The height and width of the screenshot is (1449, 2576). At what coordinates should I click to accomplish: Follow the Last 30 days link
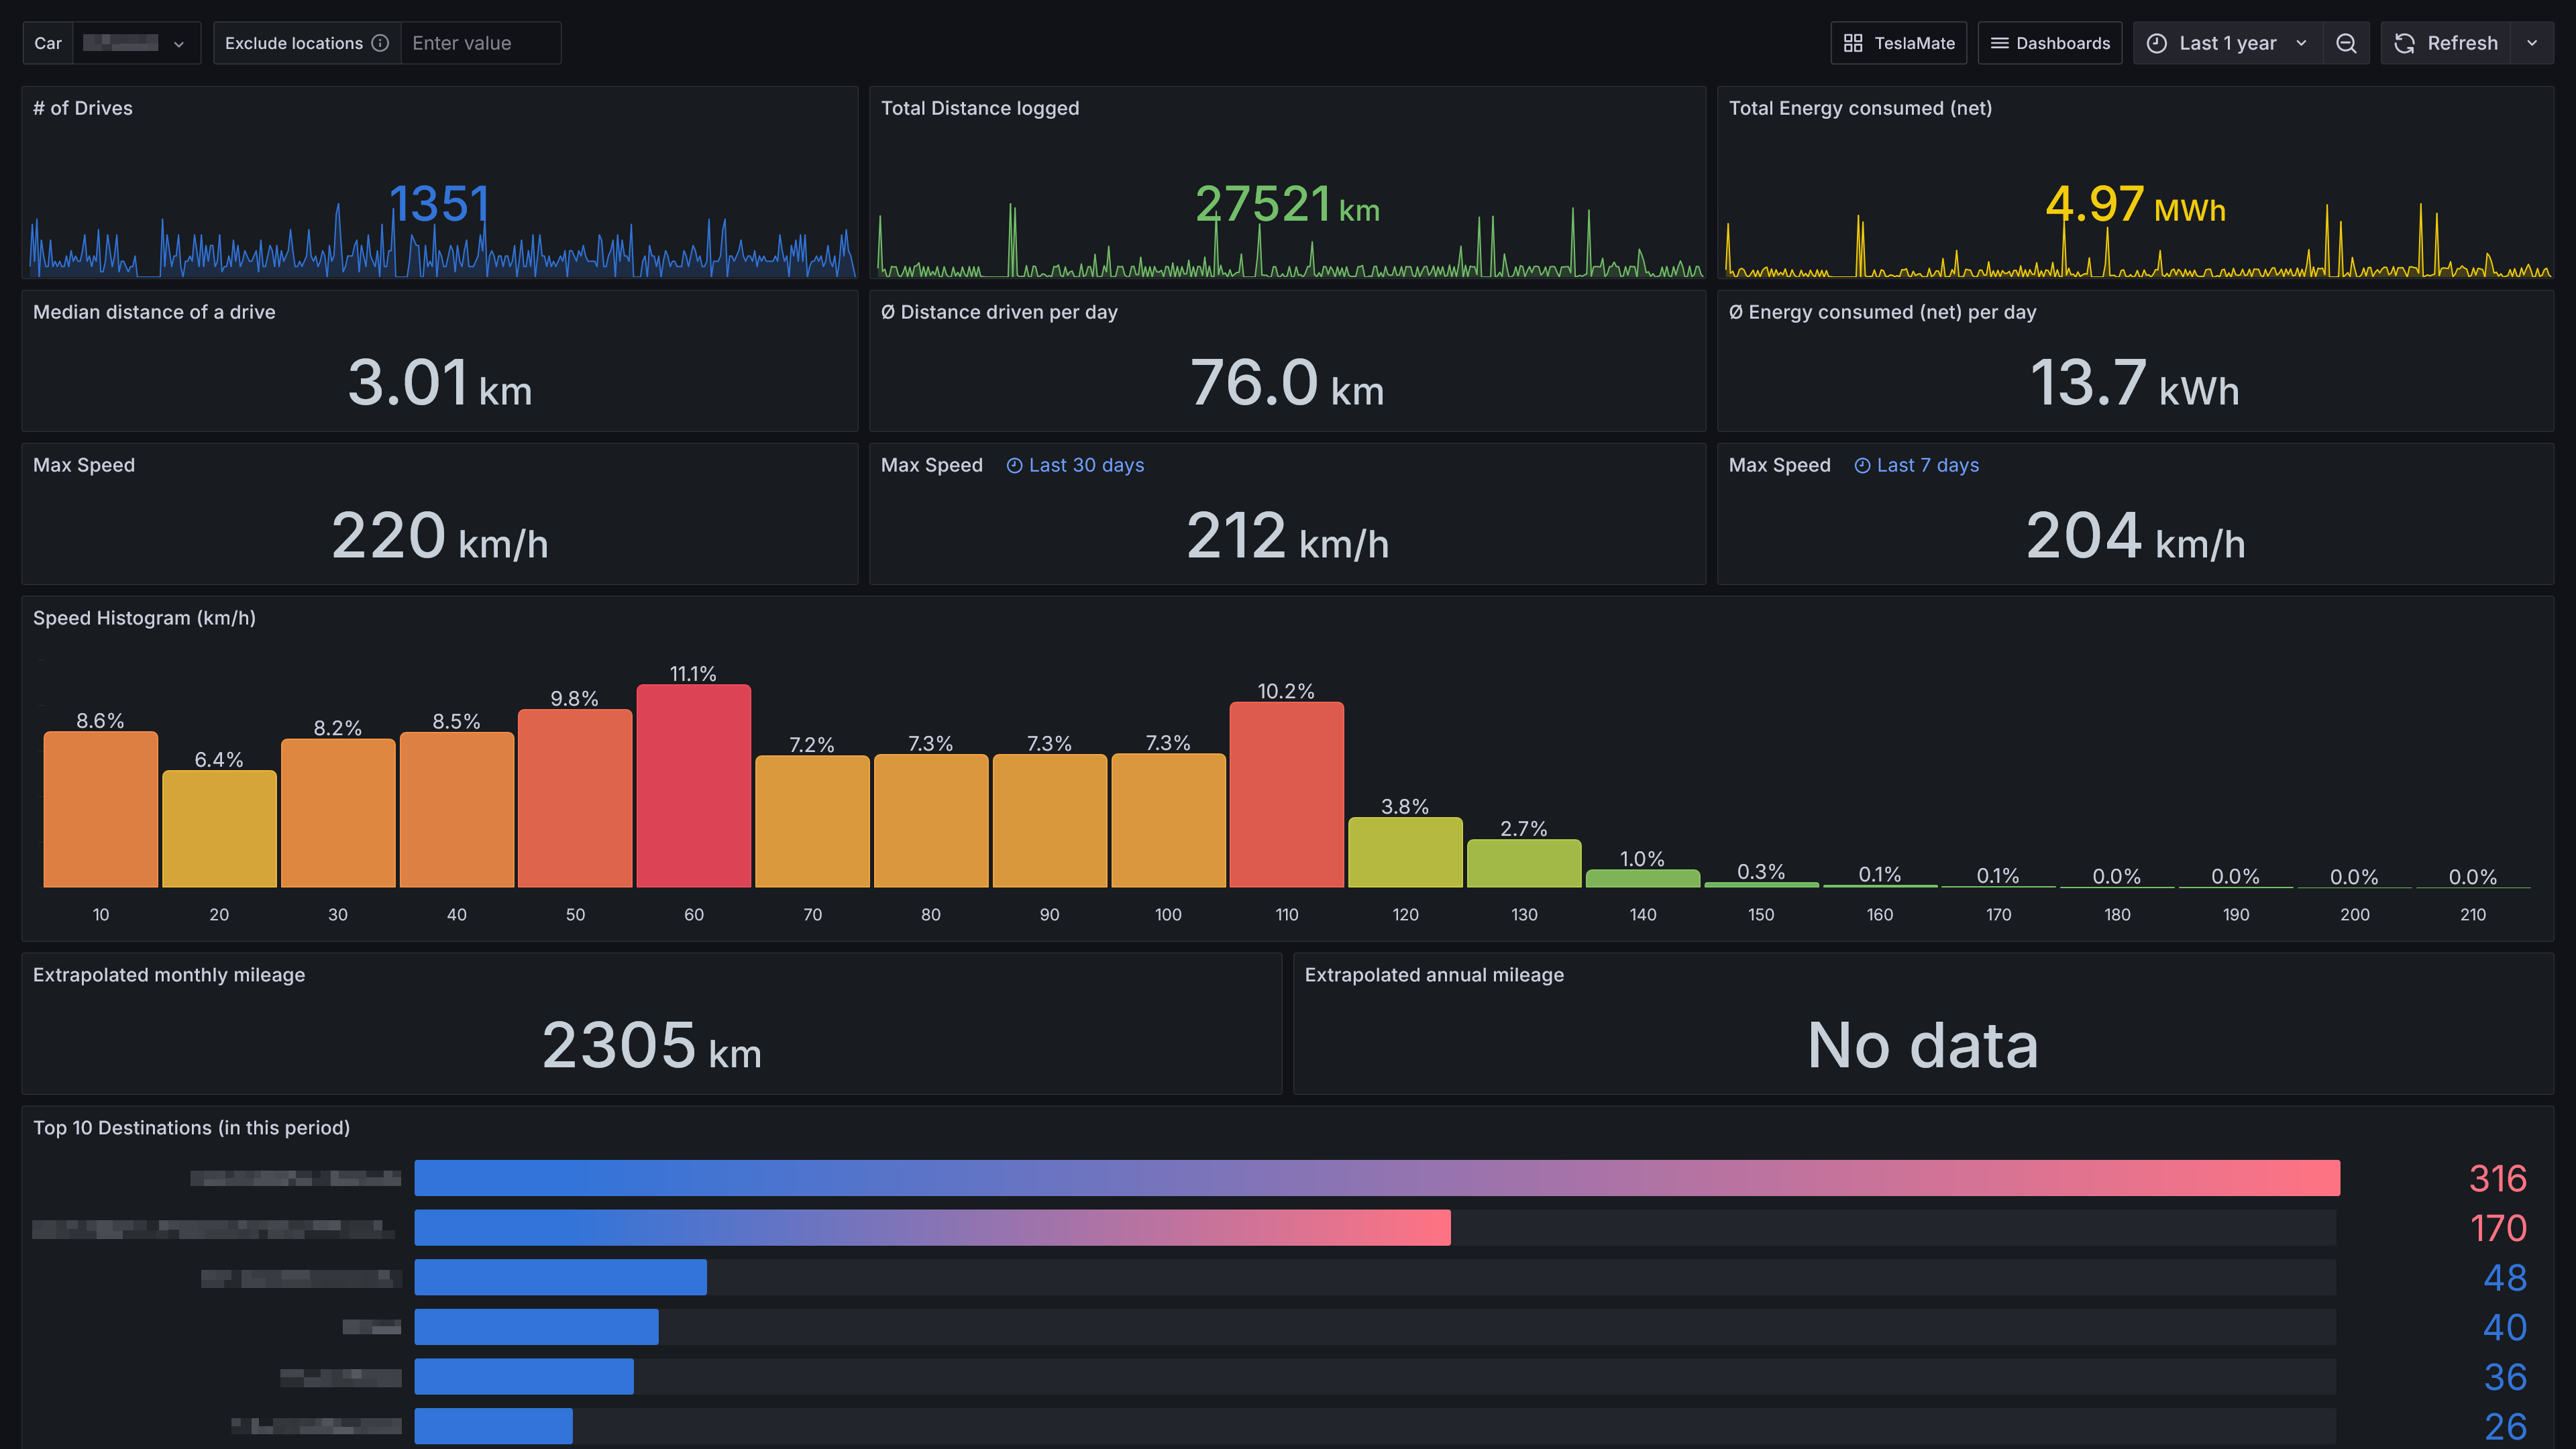[x=1086, y=465]
